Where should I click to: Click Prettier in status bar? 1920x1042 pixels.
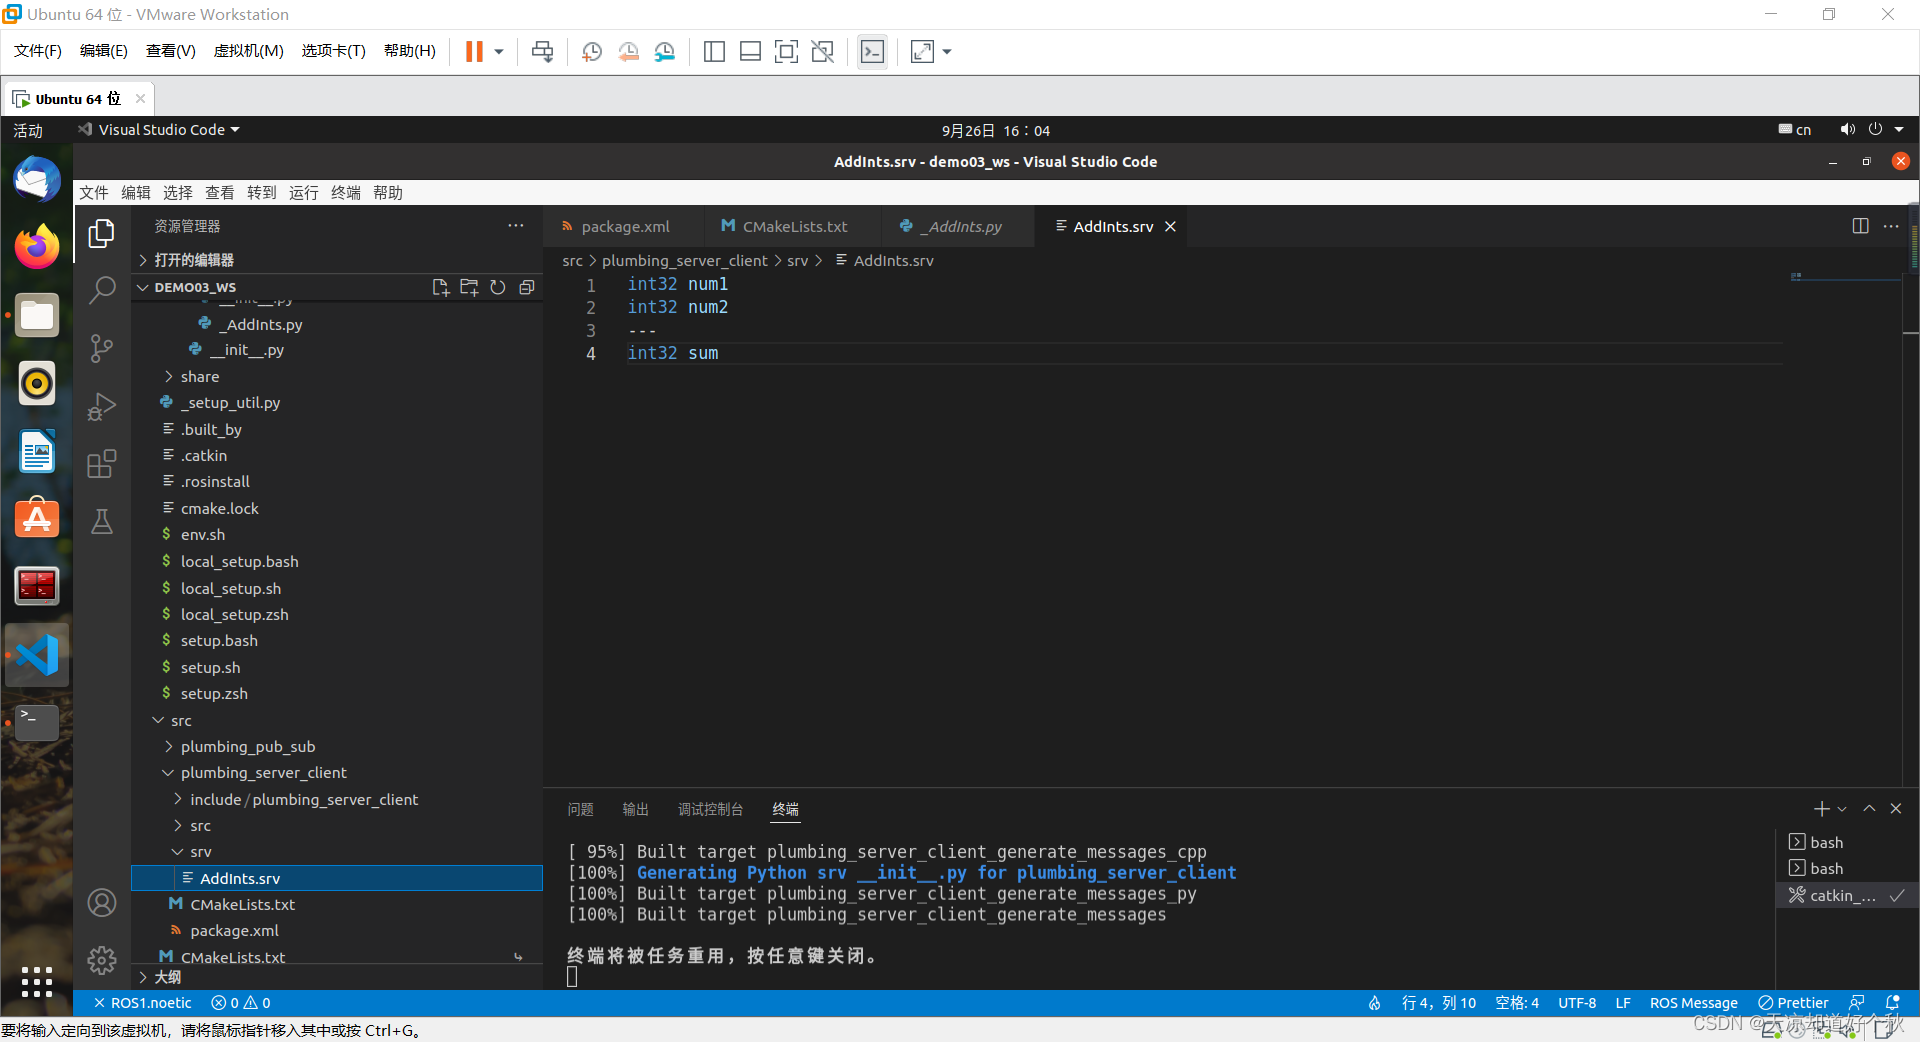[1793, 1003]
